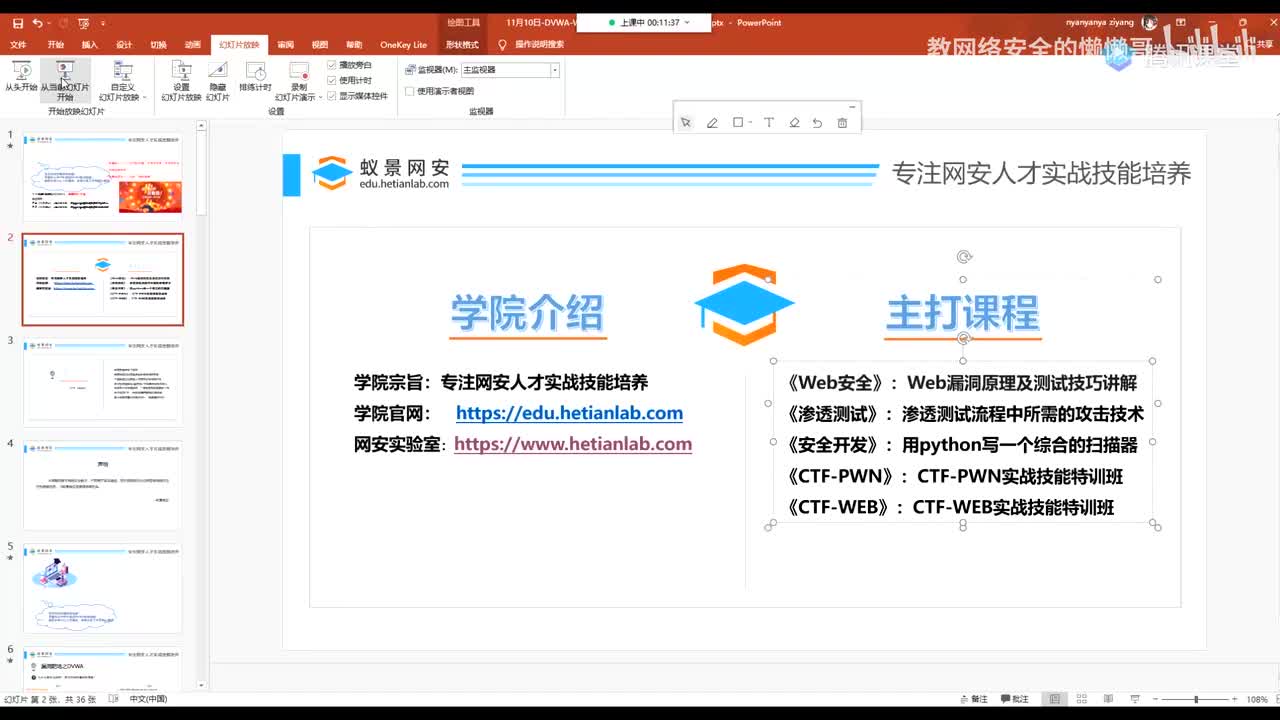The height and width of the screenshot is (720, 1280).
Task: Toggle Play Narrations (播放旁白) checkbox
Action: [332, 65]
